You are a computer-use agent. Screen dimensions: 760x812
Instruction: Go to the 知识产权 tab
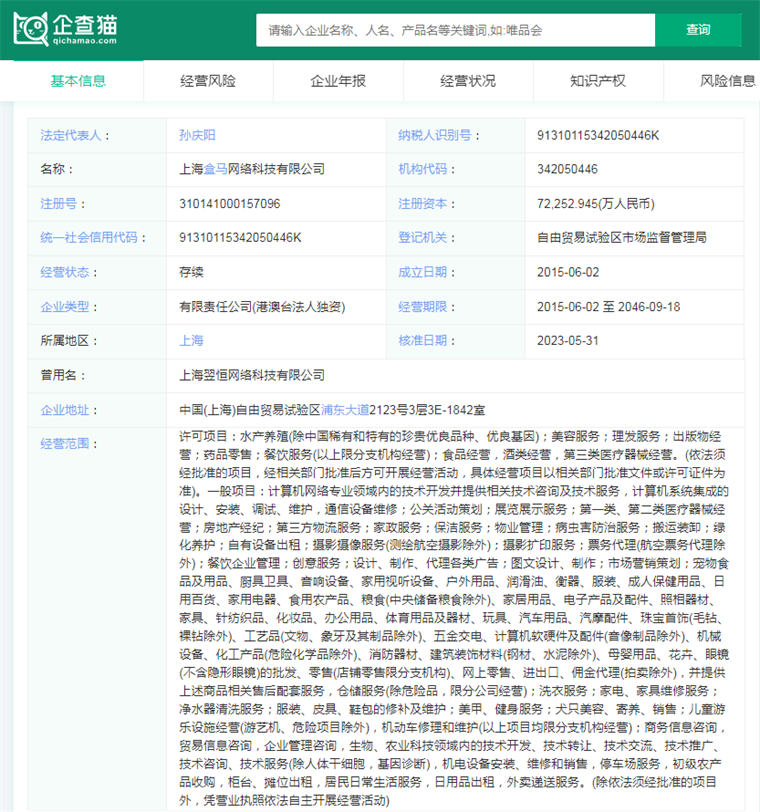click(x=598, y=81)
